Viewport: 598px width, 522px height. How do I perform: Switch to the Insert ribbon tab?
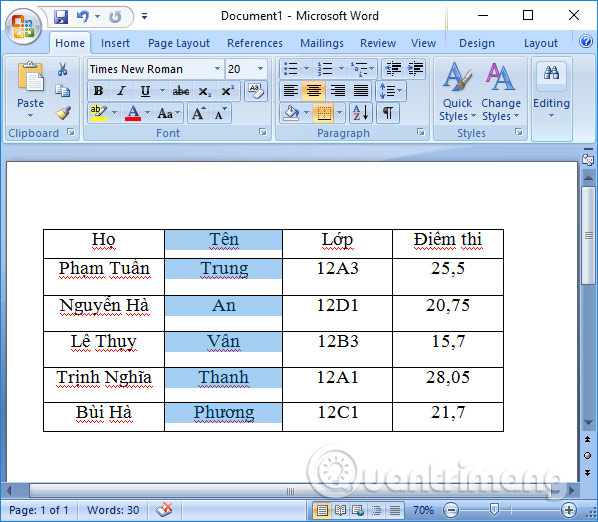115,43
